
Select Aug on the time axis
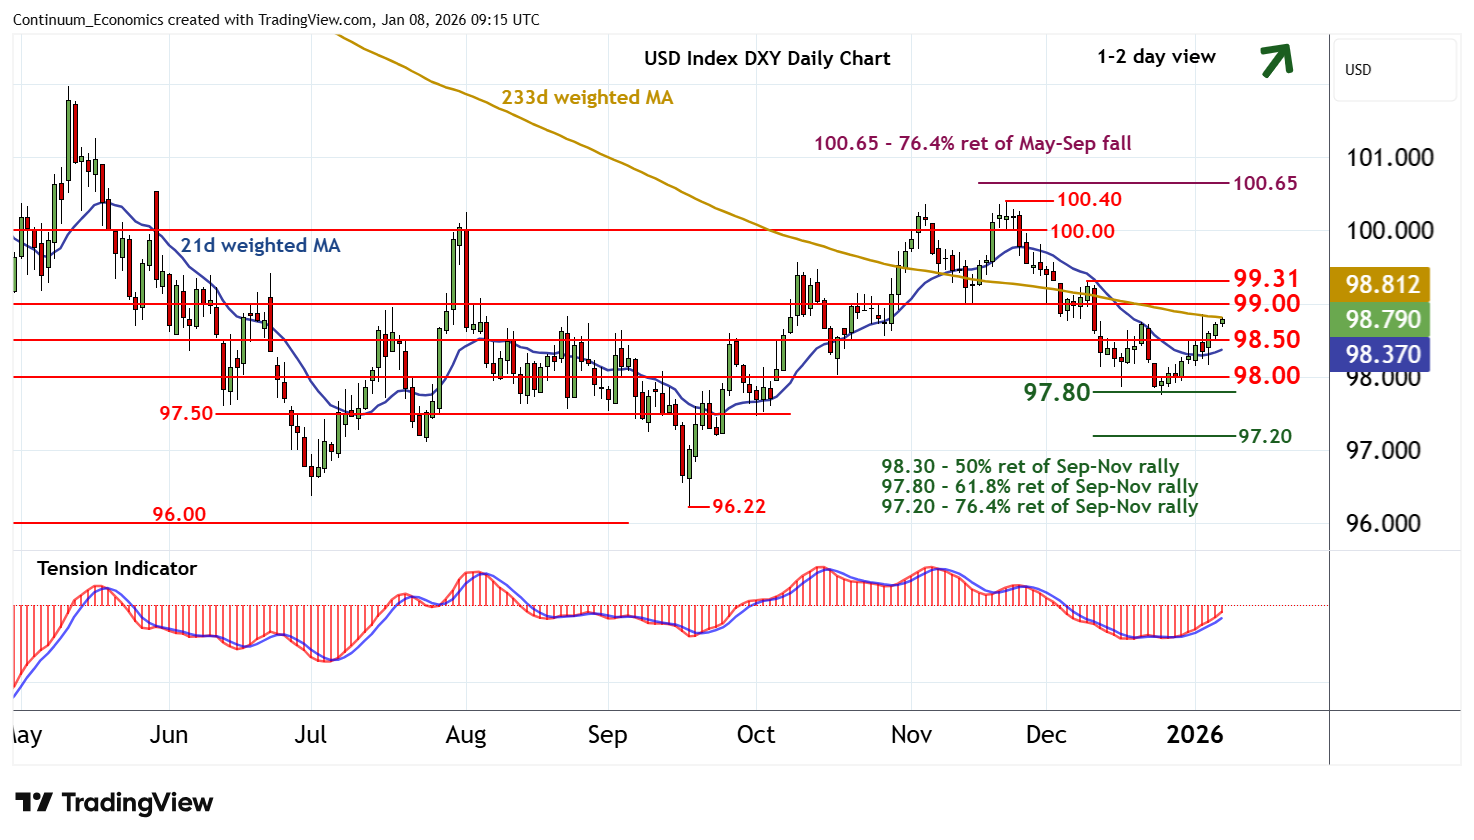click(466, 735)
